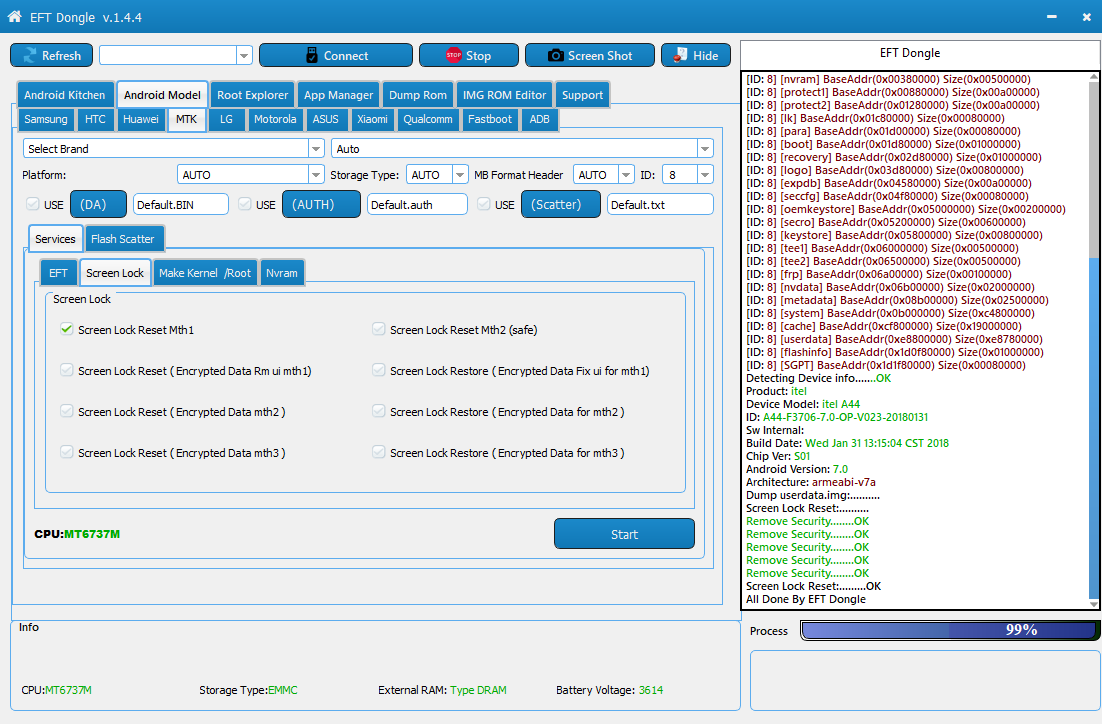Toggle Screen Lock Reset Mth1 checkbox
Image resolution: width=1102 pixels, height=724 pixels.
pos(67,329)
